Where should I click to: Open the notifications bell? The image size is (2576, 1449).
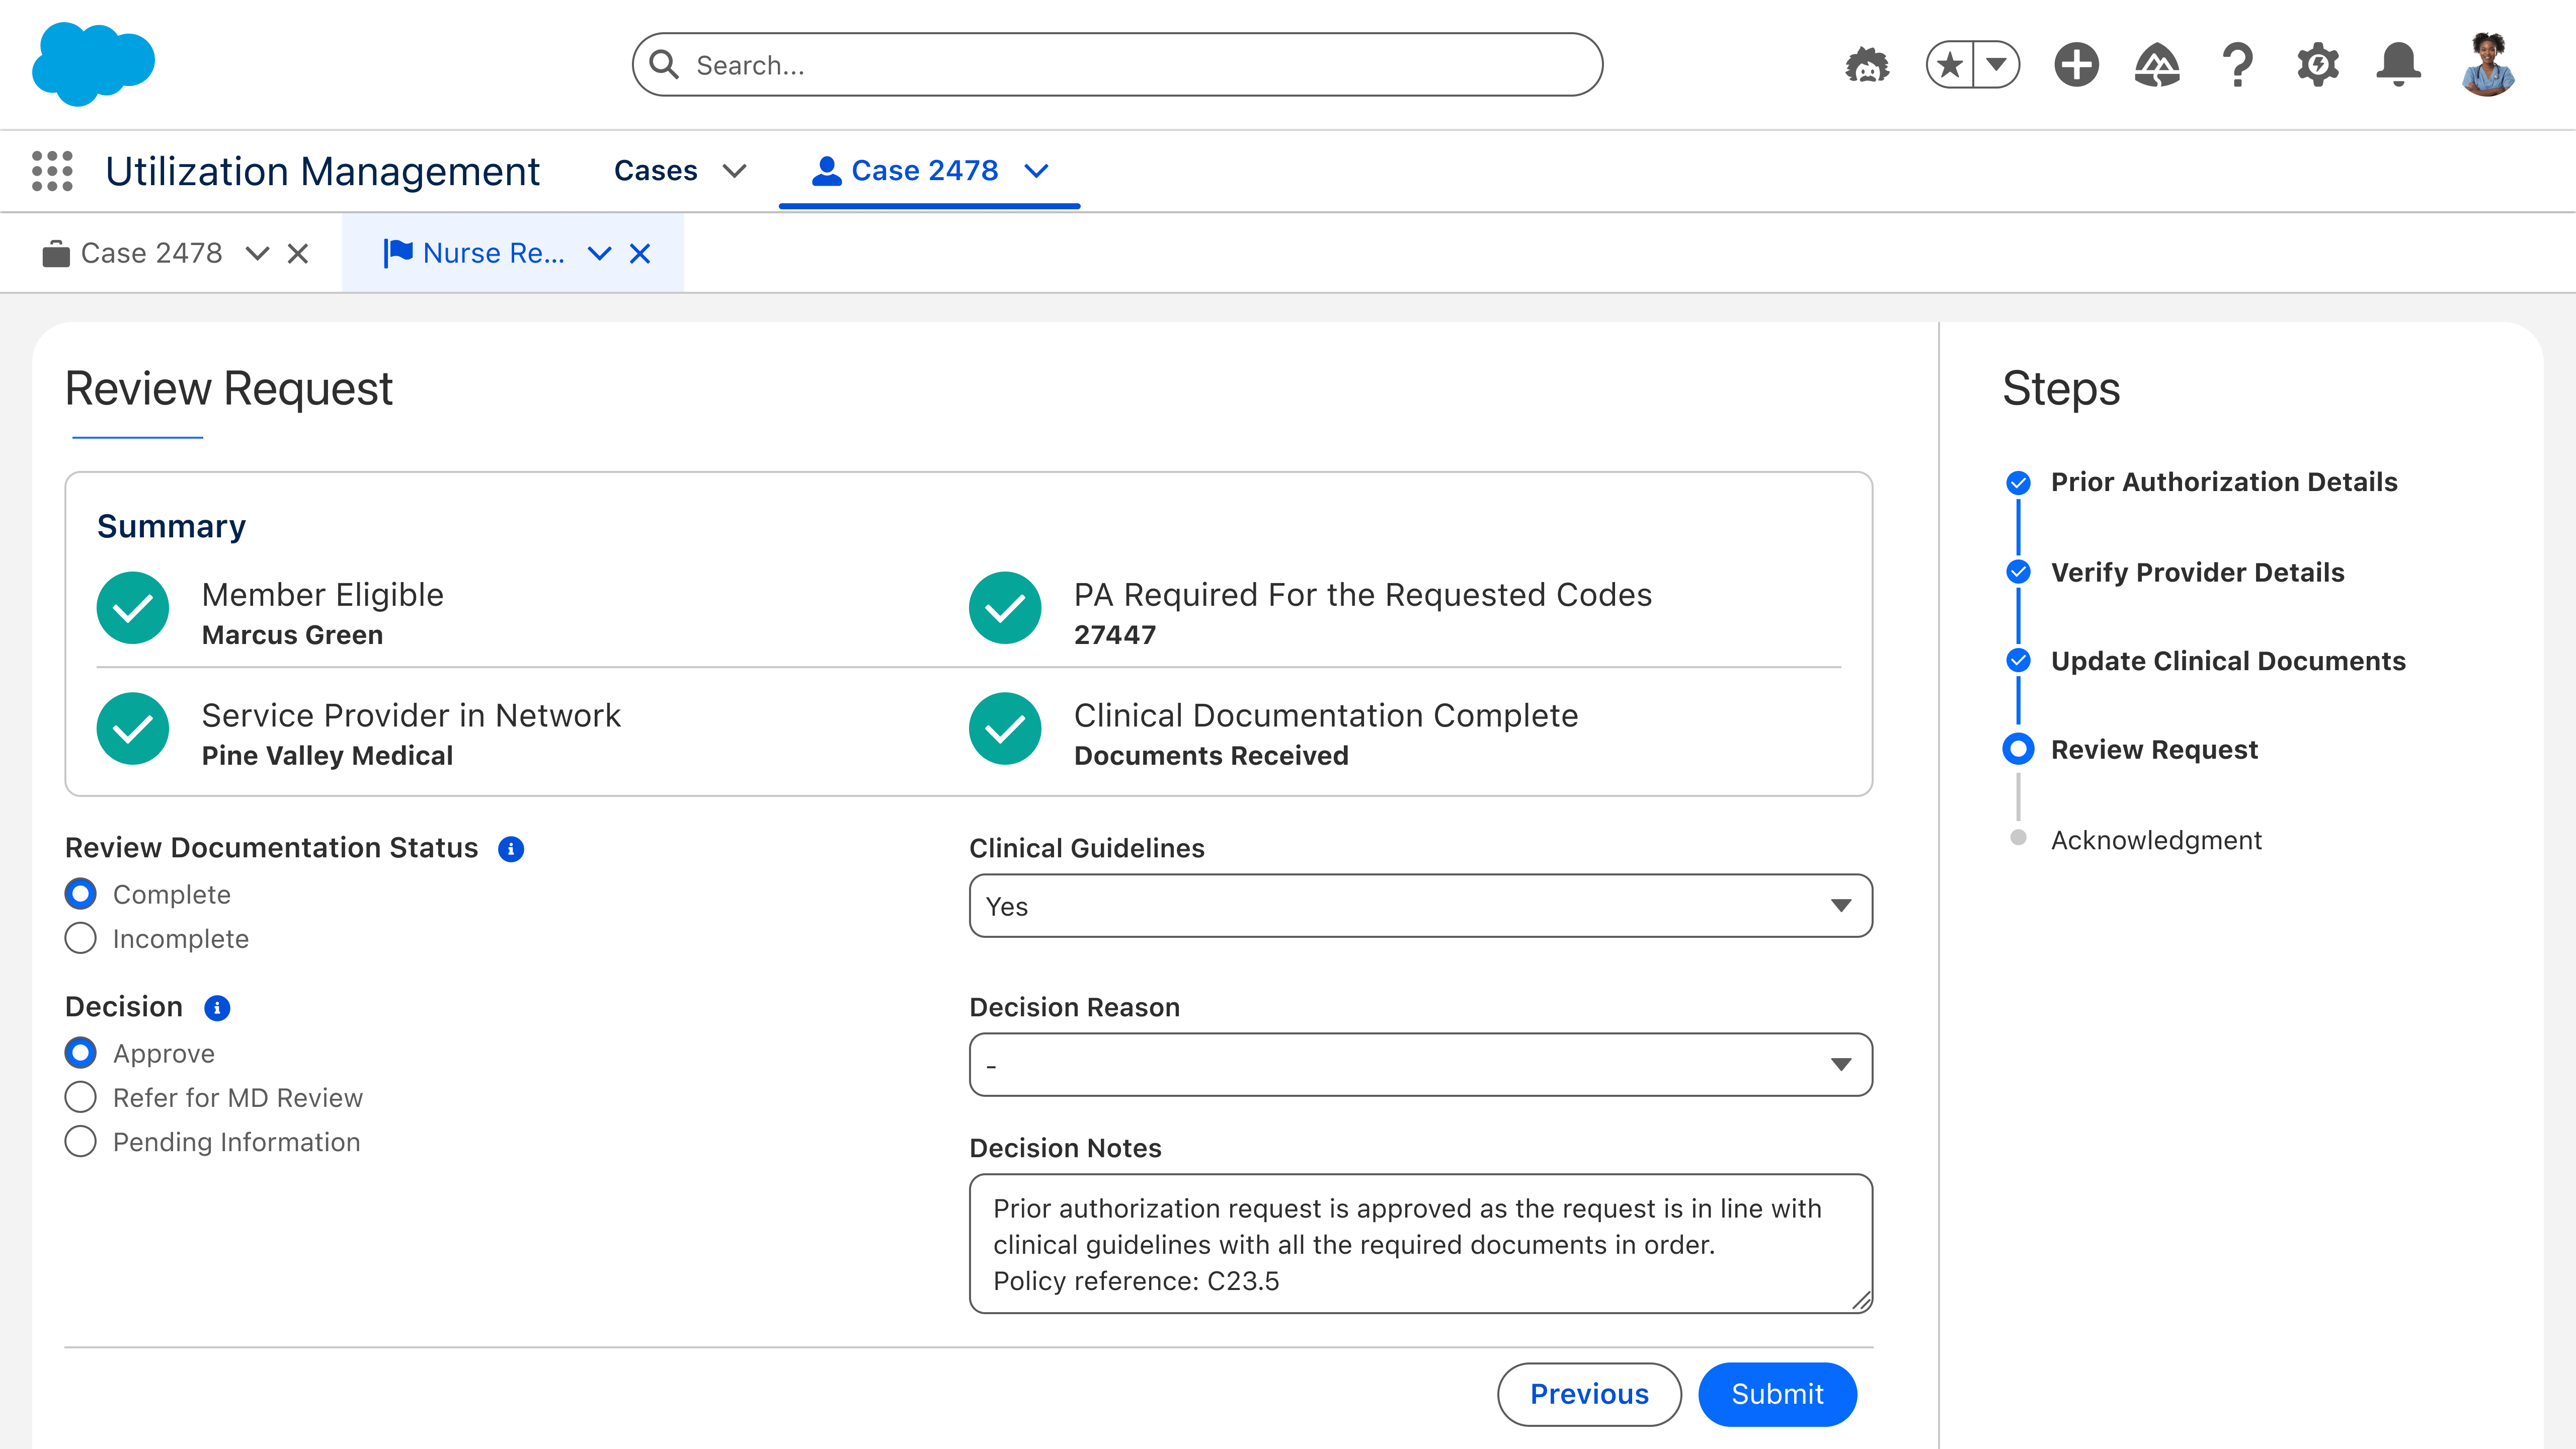(x=2398, y=66)
